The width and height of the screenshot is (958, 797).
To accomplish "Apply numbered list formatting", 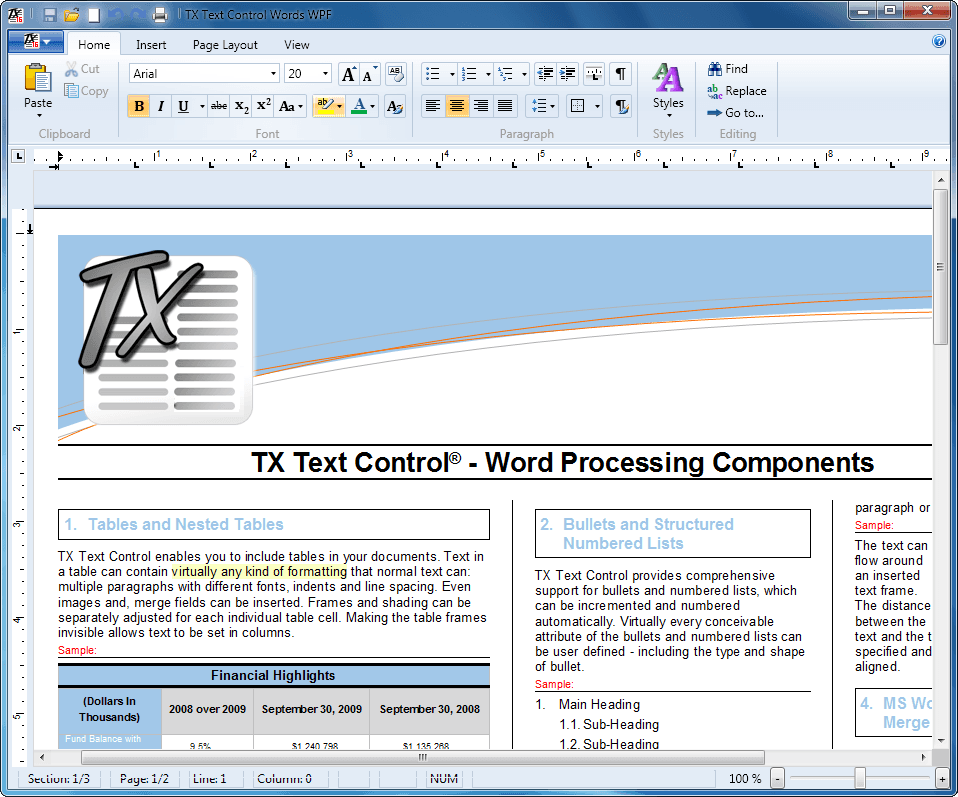I will pos(469,74).
